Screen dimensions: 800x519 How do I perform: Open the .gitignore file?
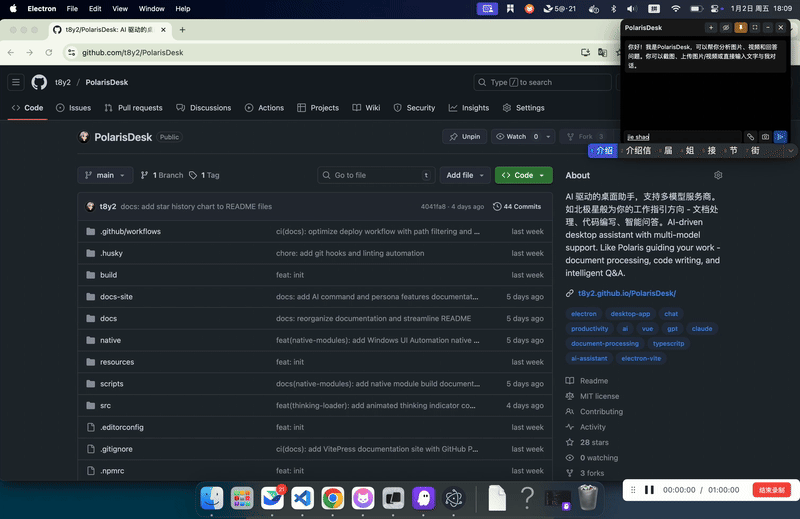coord(116,449)
